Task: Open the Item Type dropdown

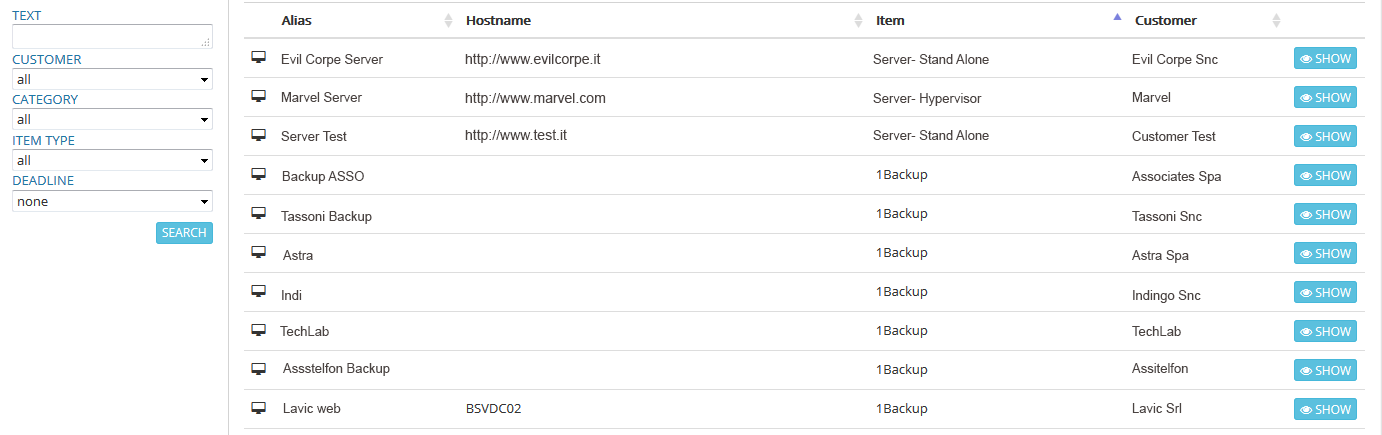Action: (x=112, y=160)
